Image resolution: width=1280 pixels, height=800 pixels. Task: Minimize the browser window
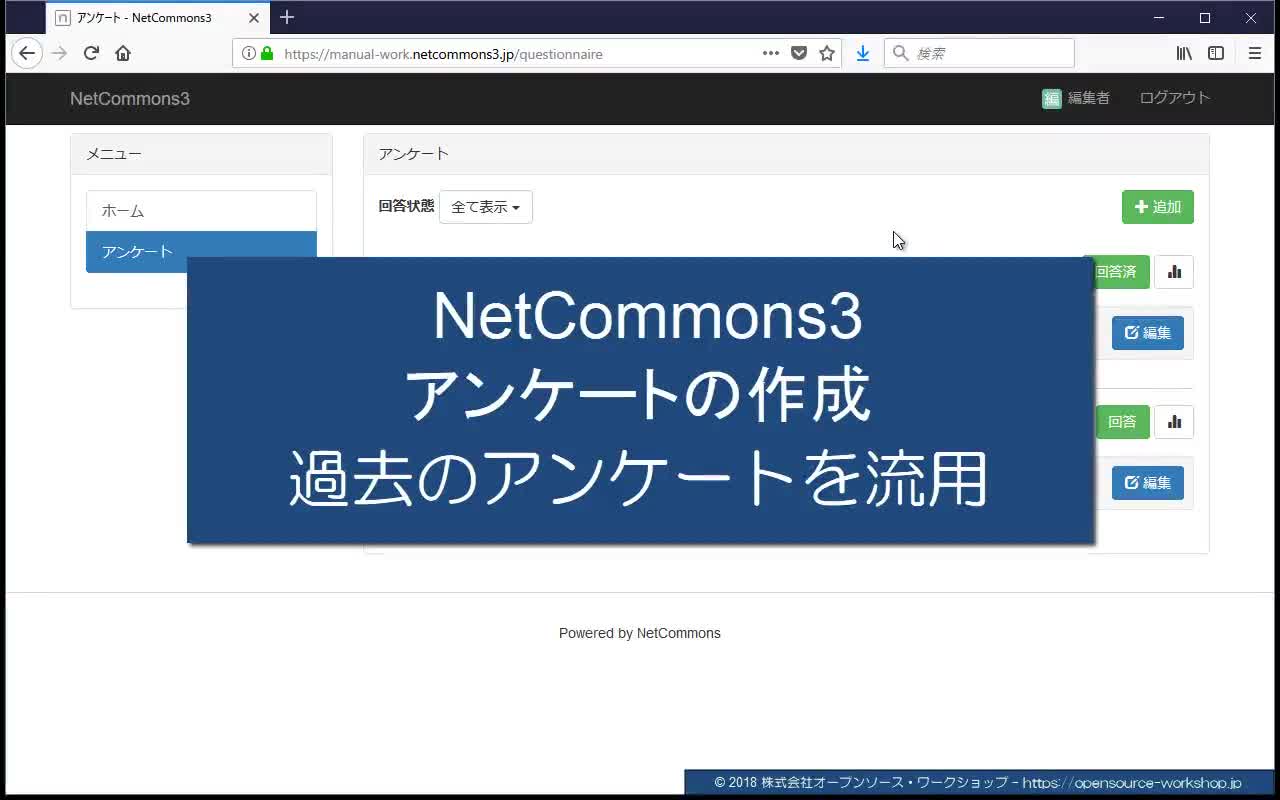pos(1159,18)
